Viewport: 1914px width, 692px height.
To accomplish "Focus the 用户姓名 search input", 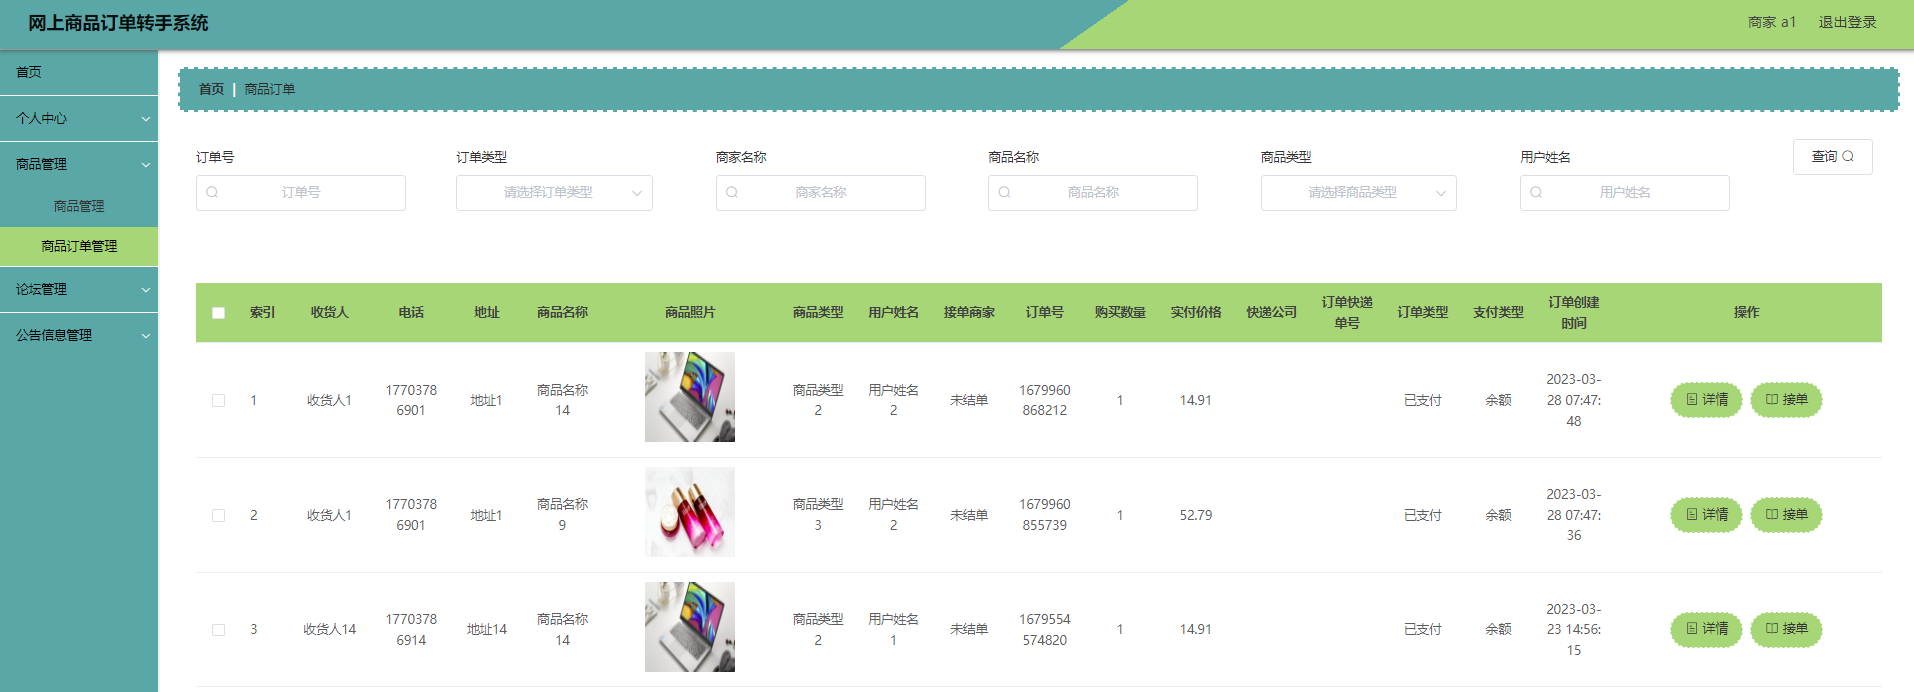I will pos(1625,193).
